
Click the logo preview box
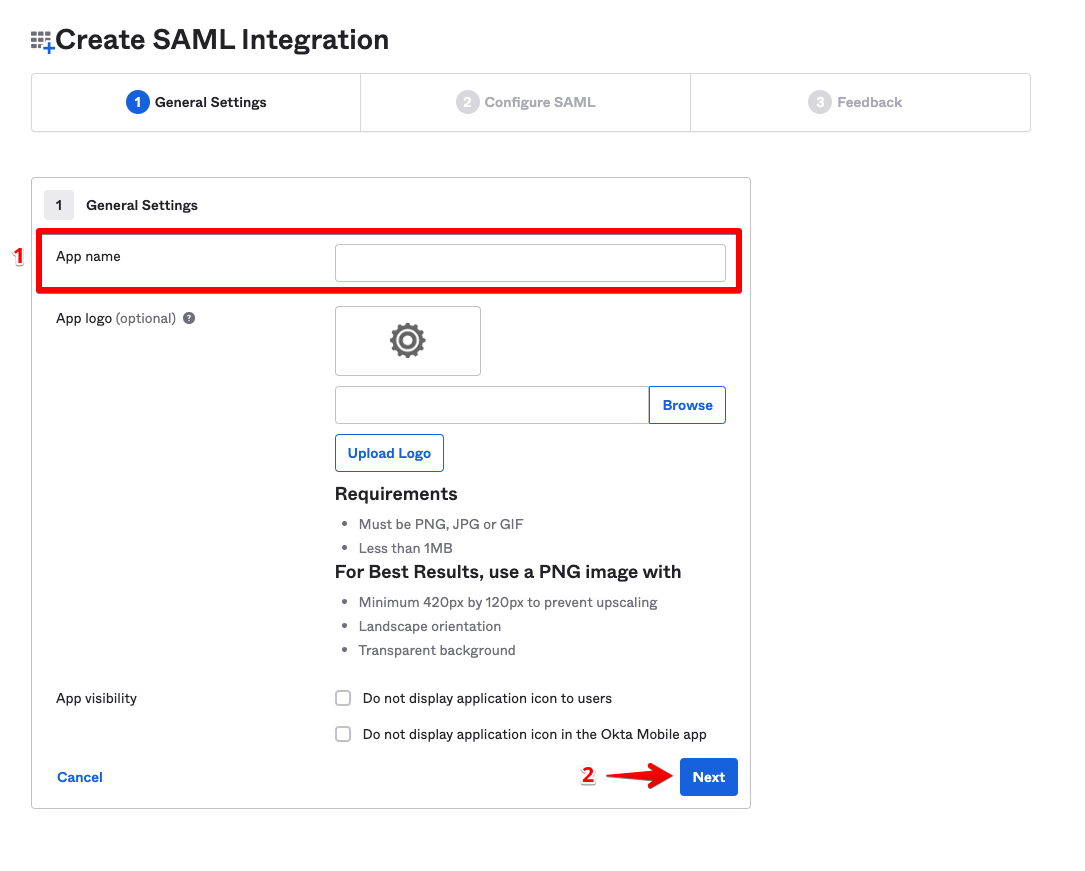pos(408,341)
